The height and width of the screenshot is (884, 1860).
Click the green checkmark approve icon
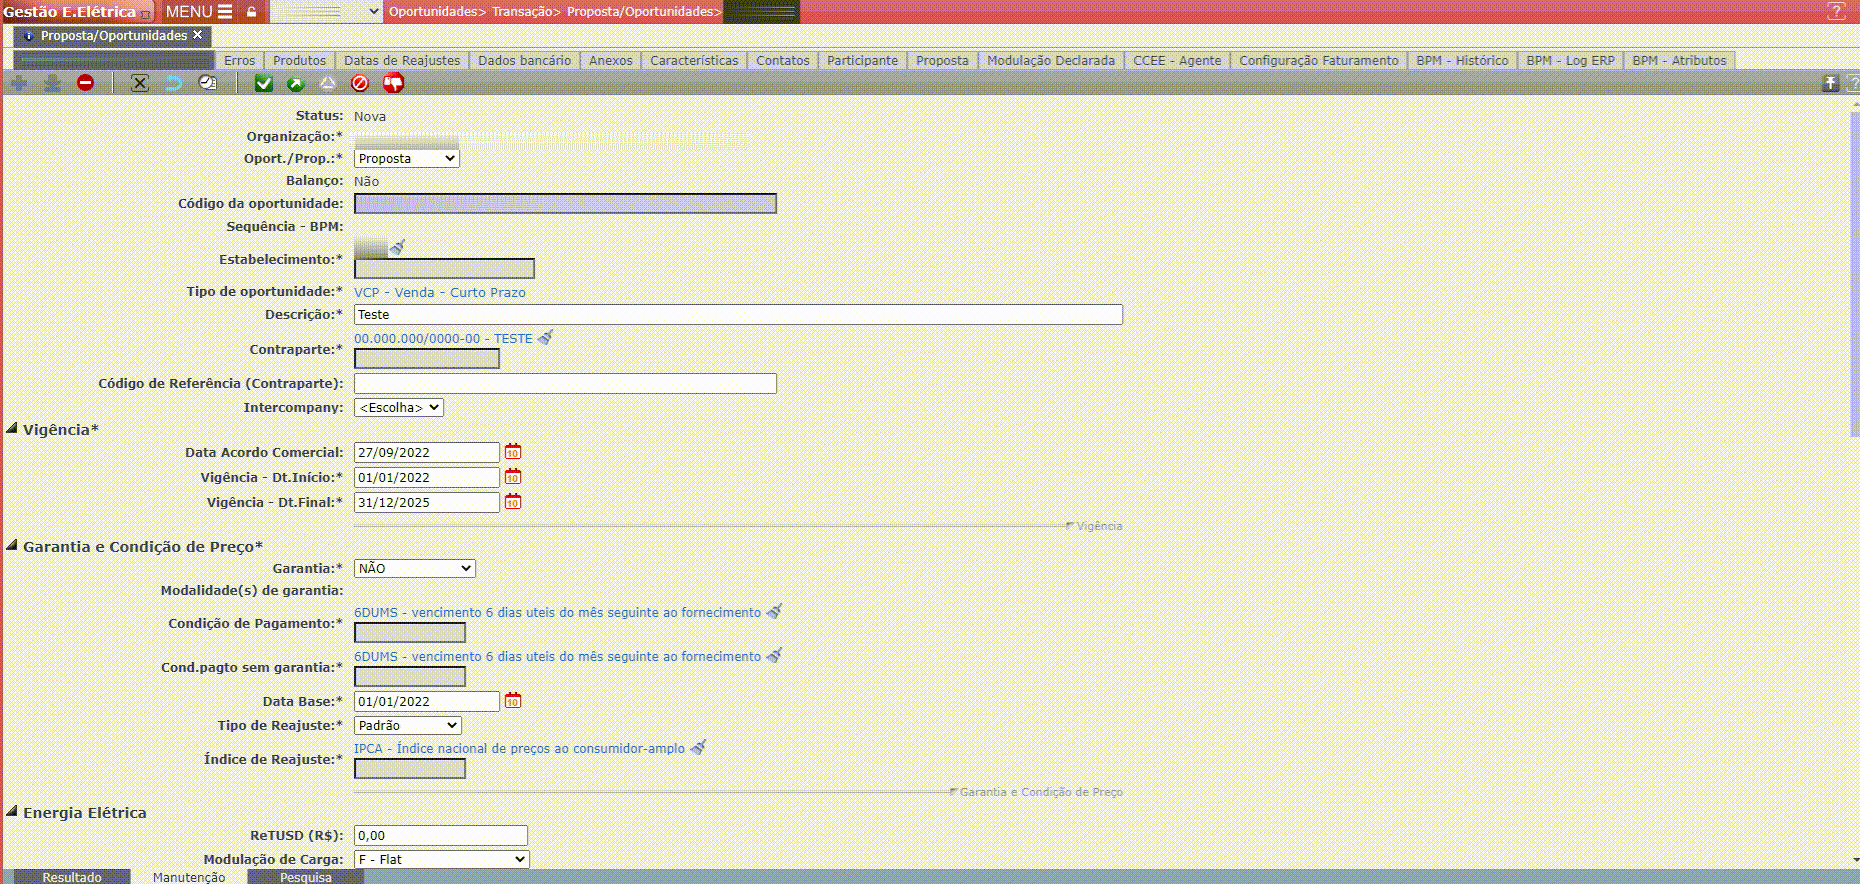point(264,83)
